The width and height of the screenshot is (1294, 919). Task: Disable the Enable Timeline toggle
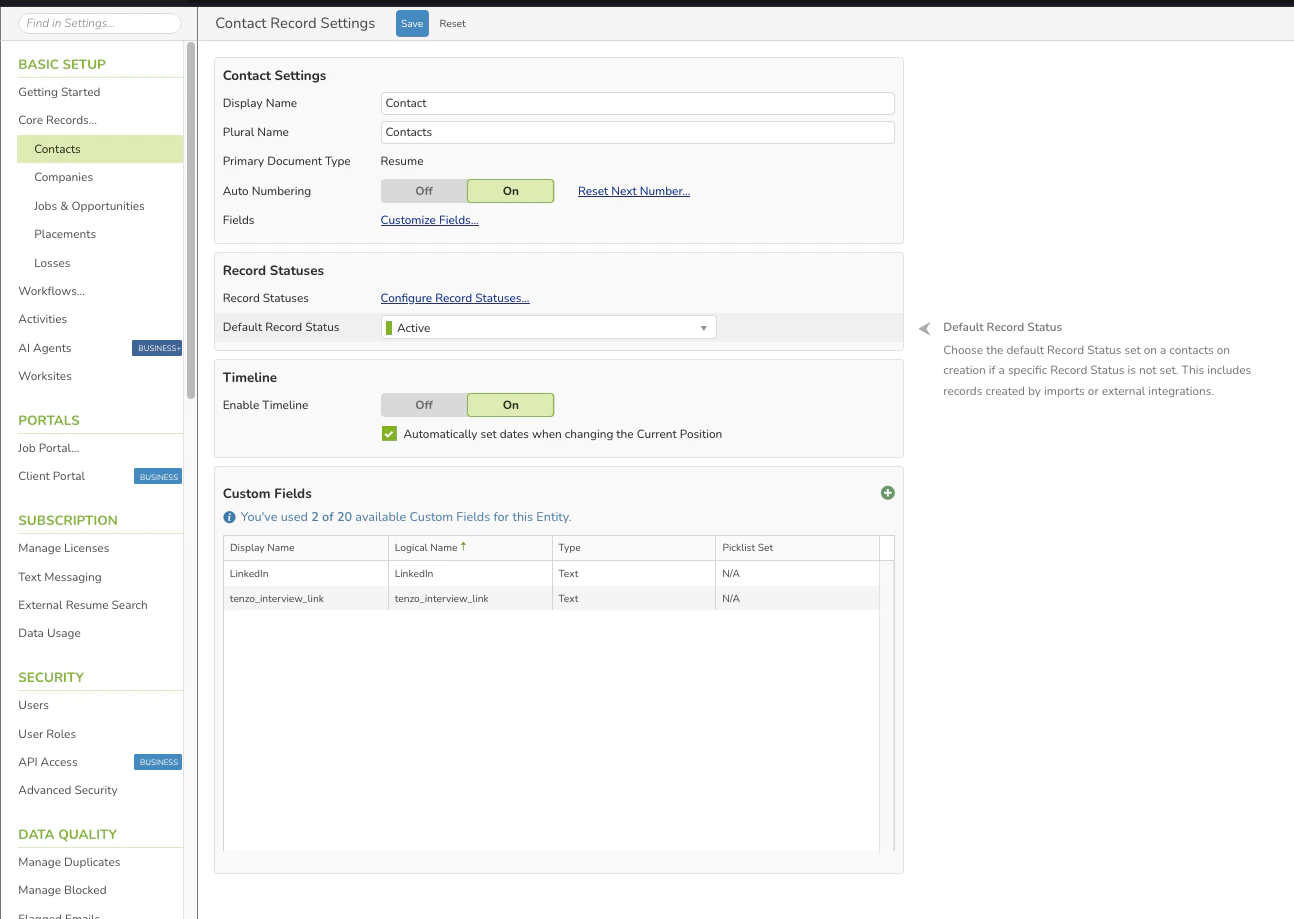click(x=422, y=404)
